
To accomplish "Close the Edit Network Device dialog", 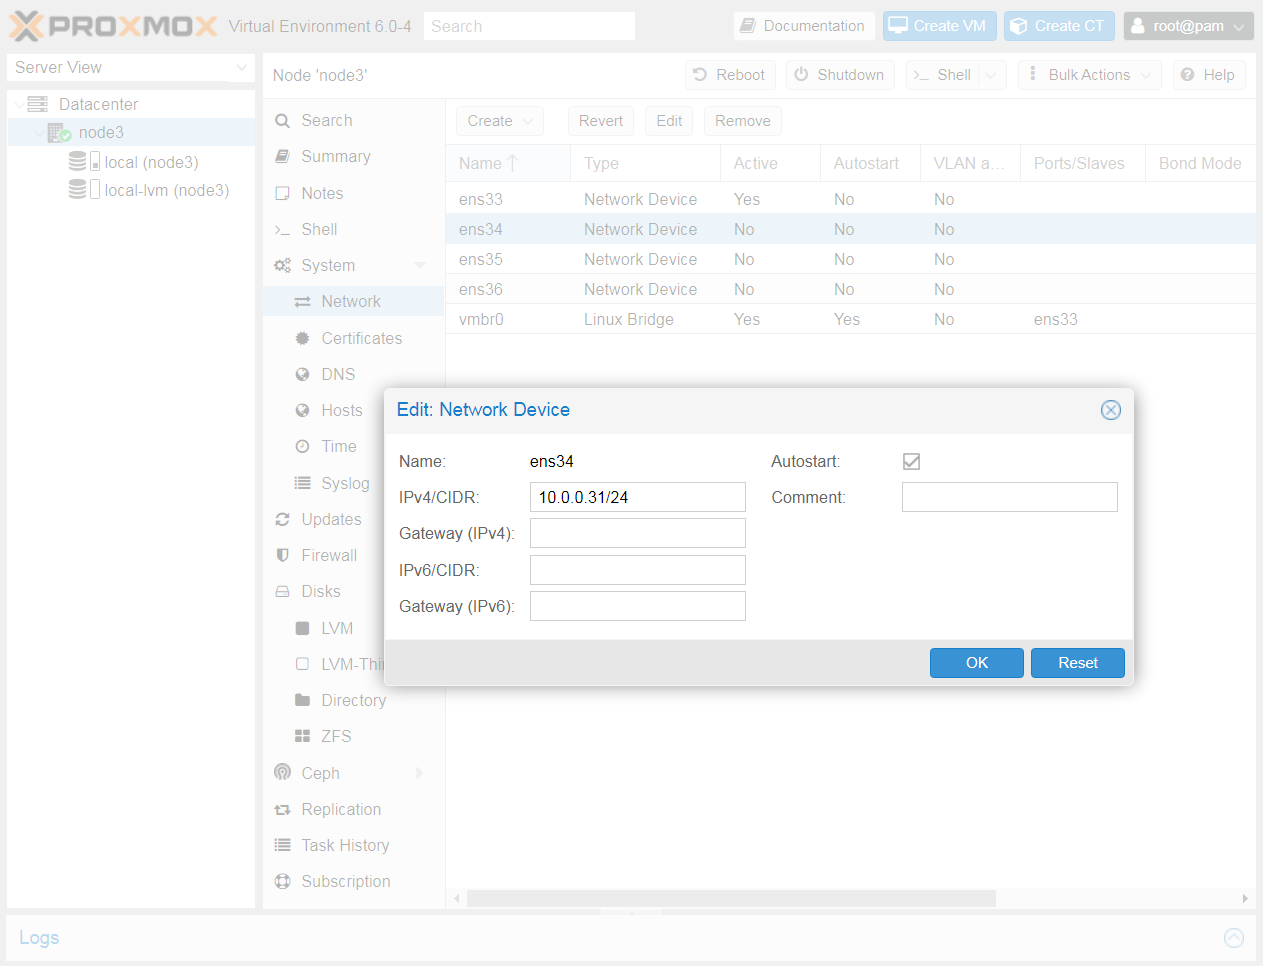I will [1110, 410].
